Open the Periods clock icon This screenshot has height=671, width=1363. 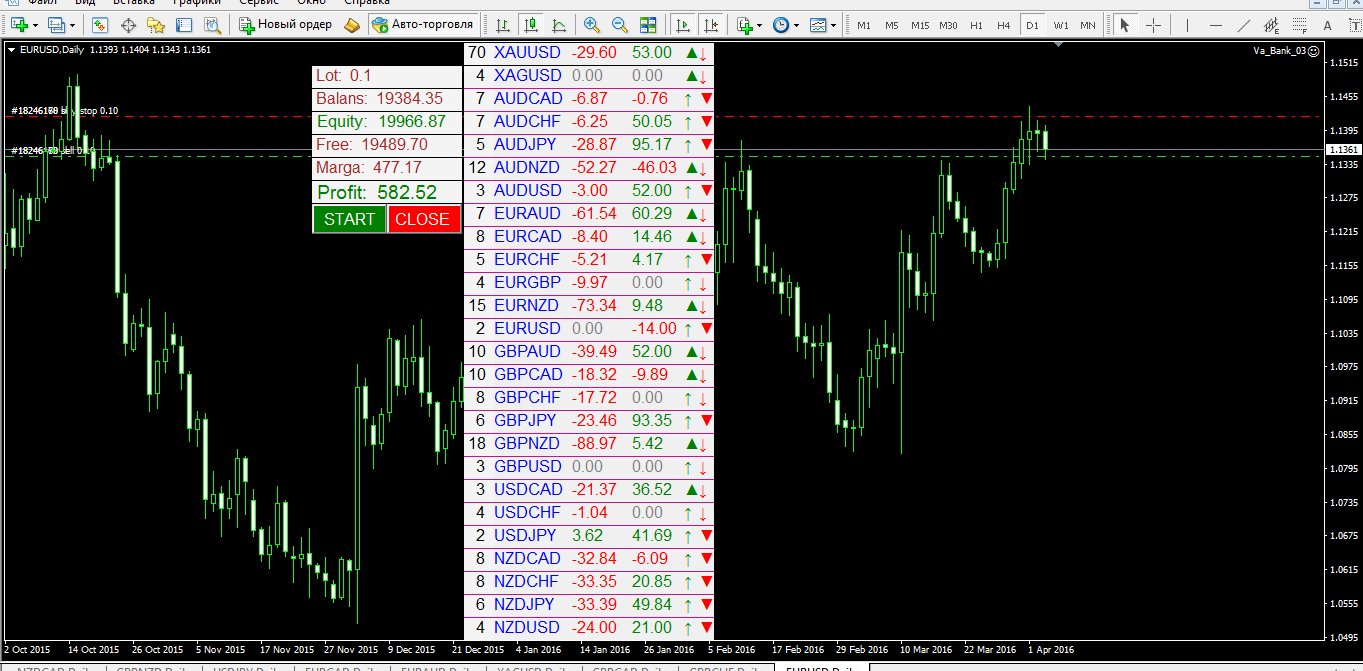tap(780, 24)
